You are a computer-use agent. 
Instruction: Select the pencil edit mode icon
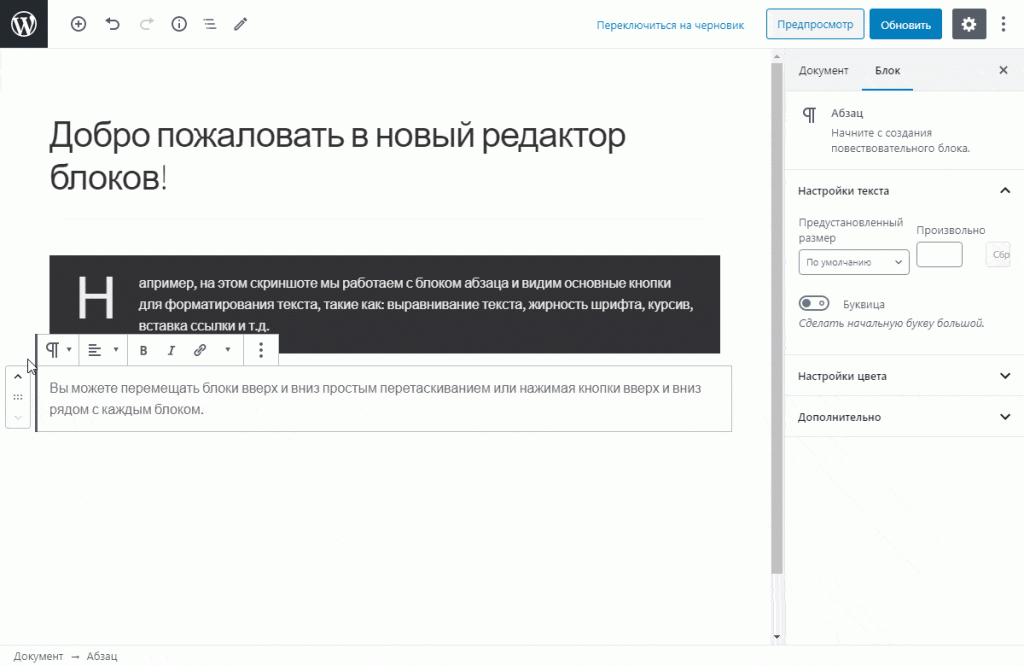pos(240,24)
